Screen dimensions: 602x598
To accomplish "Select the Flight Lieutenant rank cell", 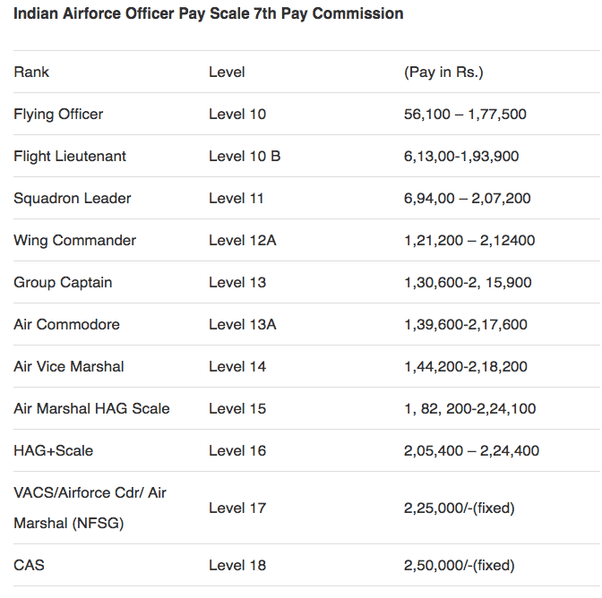I will pyautogui.click(x=70, y=156).
